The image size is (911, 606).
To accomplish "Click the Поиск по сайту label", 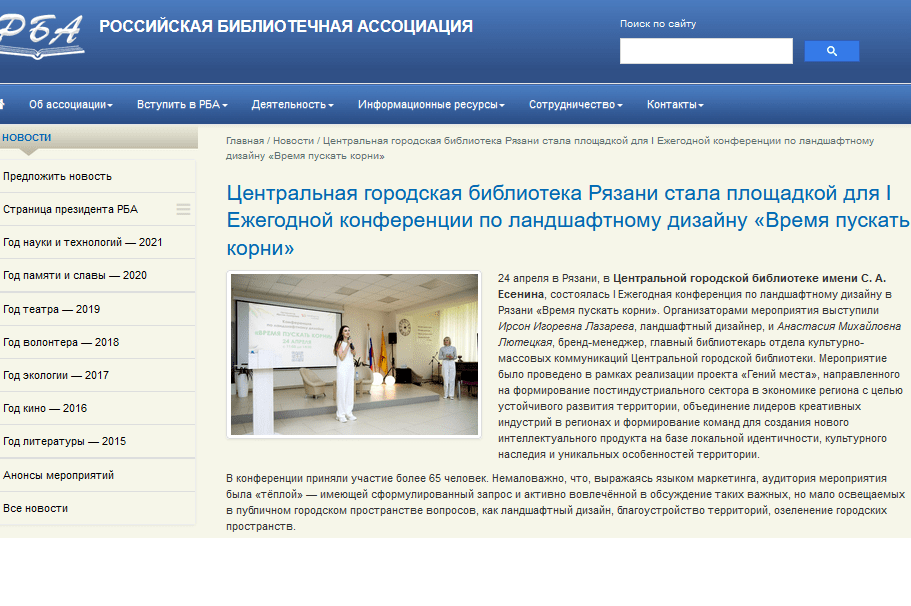I will [658, 24].
